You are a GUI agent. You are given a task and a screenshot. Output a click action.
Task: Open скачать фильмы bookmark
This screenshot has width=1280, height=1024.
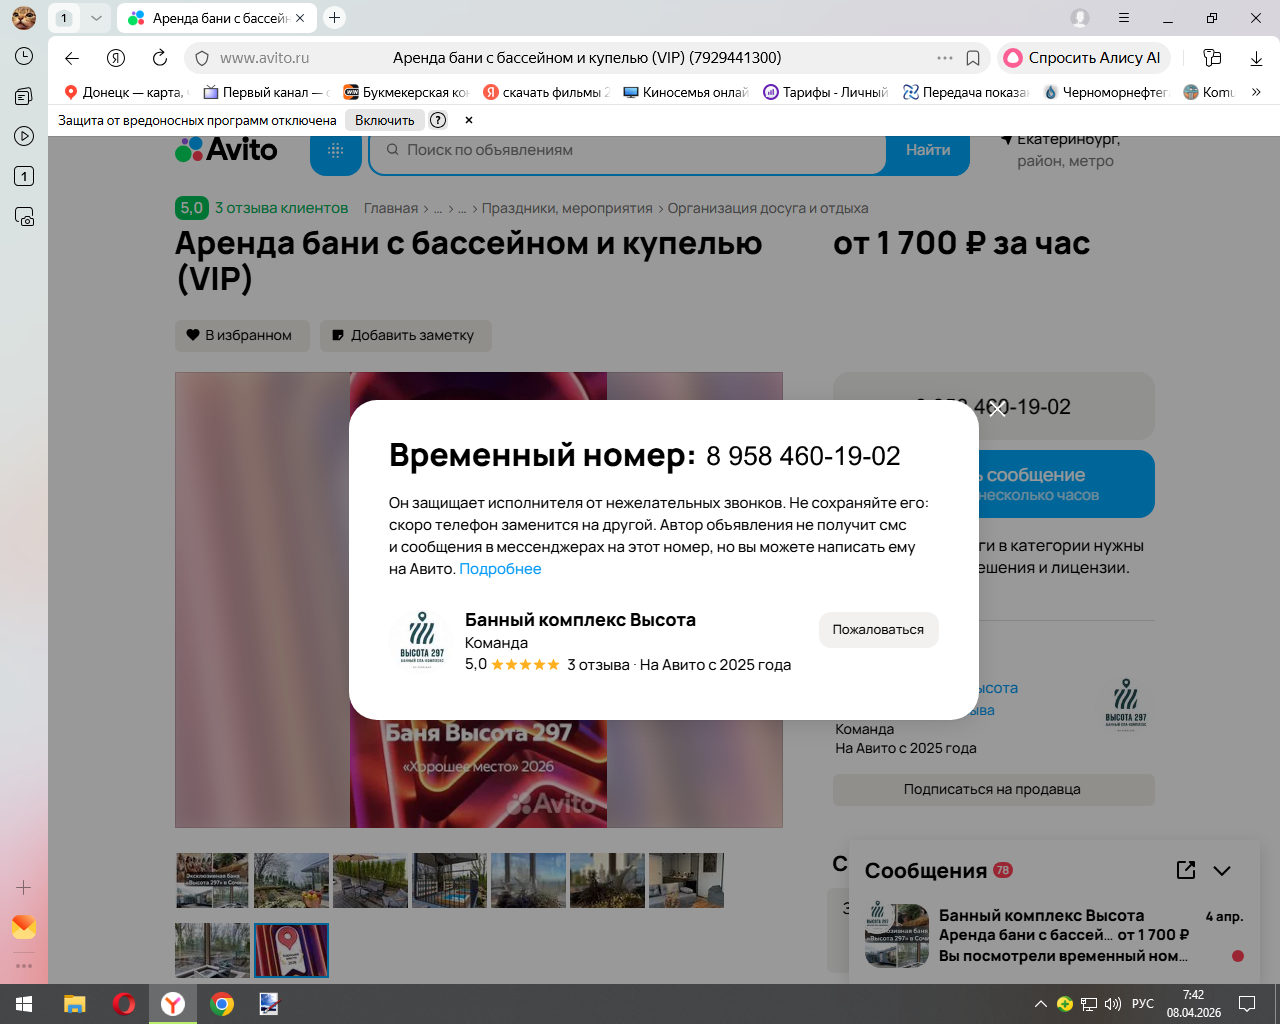(x=546, y=92)
